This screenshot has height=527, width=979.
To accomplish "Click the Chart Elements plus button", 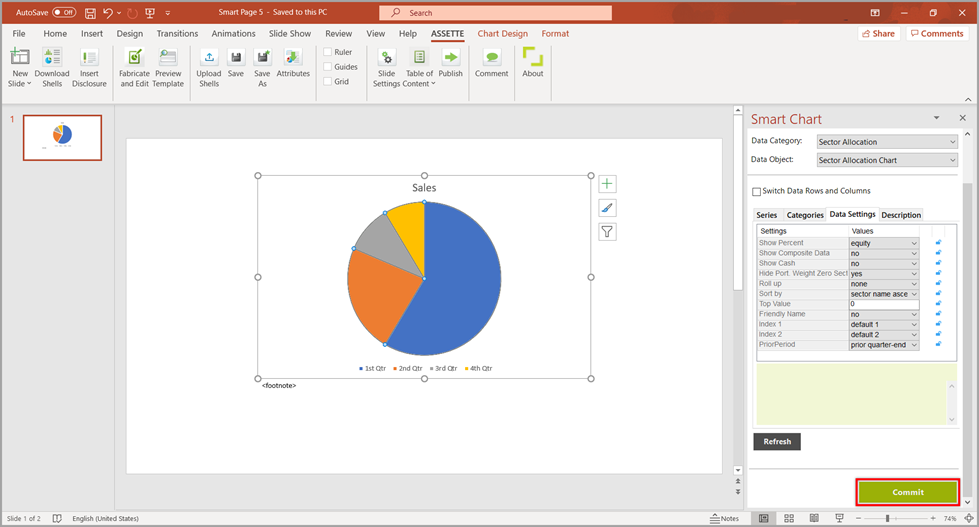I will tap(607, 184).
